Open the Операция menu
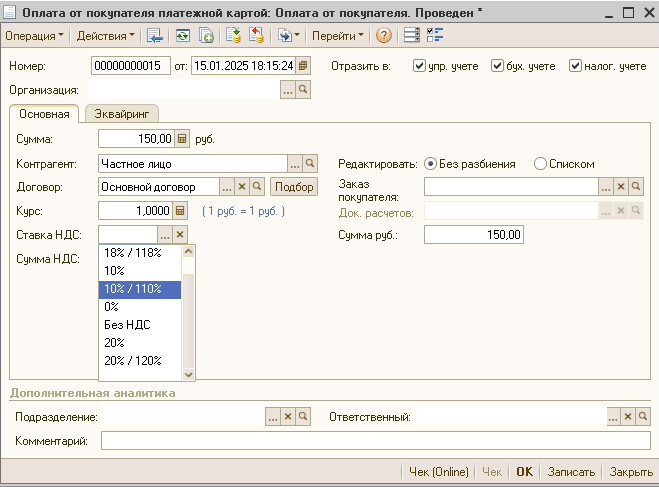This screenshot has width=659, height=487. click(34, 36)
